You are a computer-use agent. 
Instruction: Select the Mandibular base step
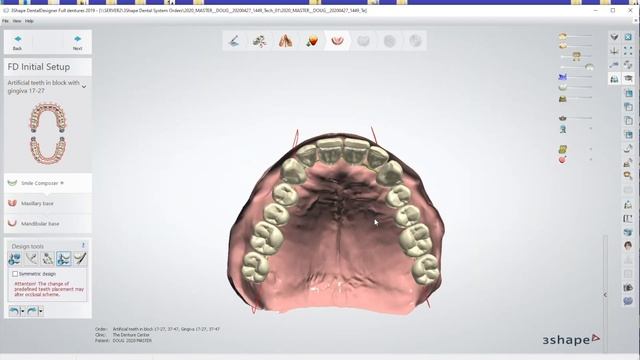(48, 223)
